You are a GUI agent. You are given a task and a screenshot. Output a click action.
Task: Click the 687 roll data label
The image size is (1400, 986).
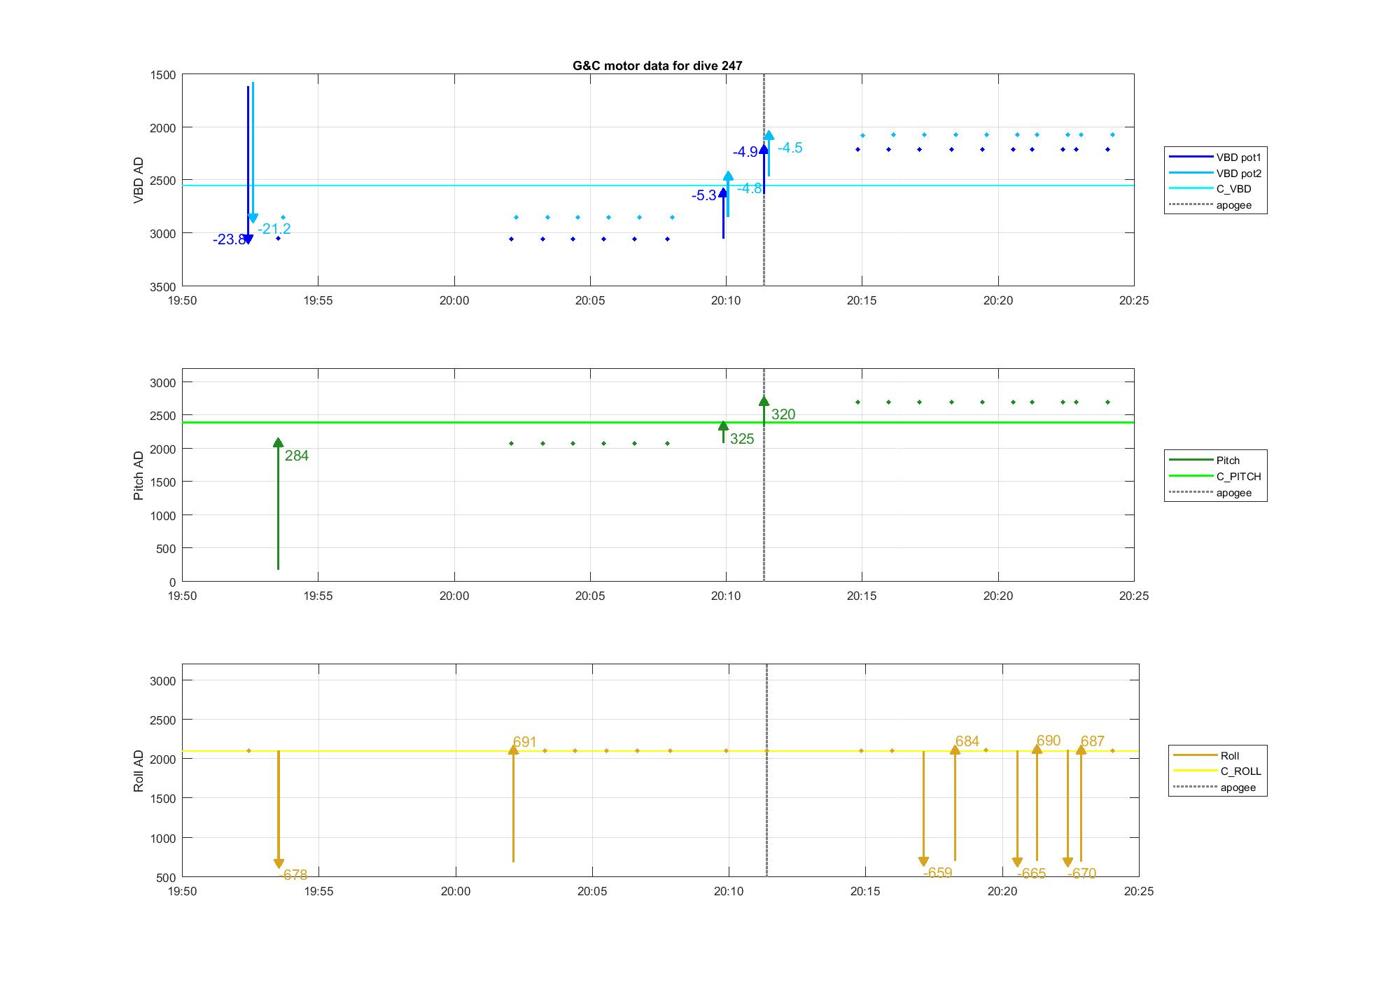click(1092, 742)
